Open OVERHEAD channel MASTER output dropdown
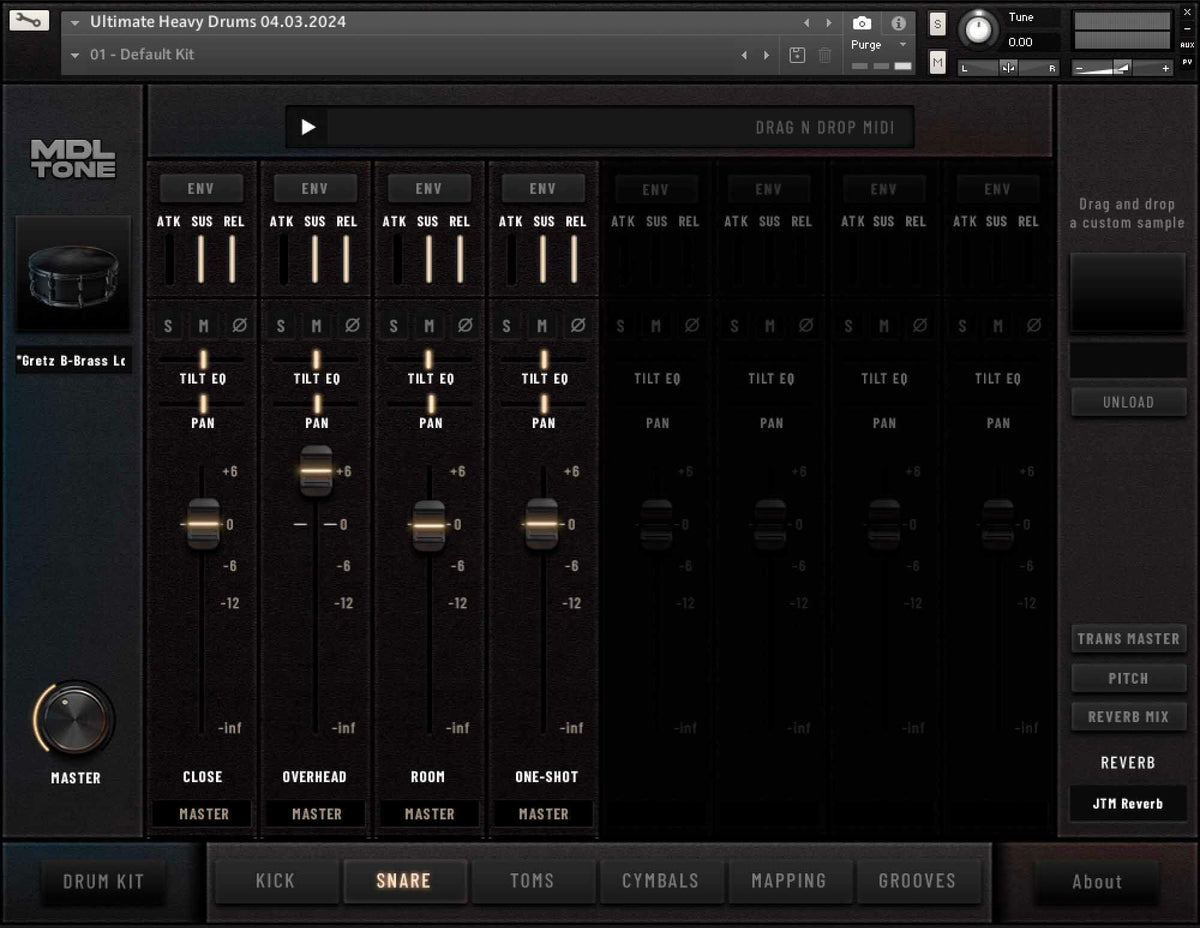The height and width of the screenshot is (928, 1200). coord(316,814)
